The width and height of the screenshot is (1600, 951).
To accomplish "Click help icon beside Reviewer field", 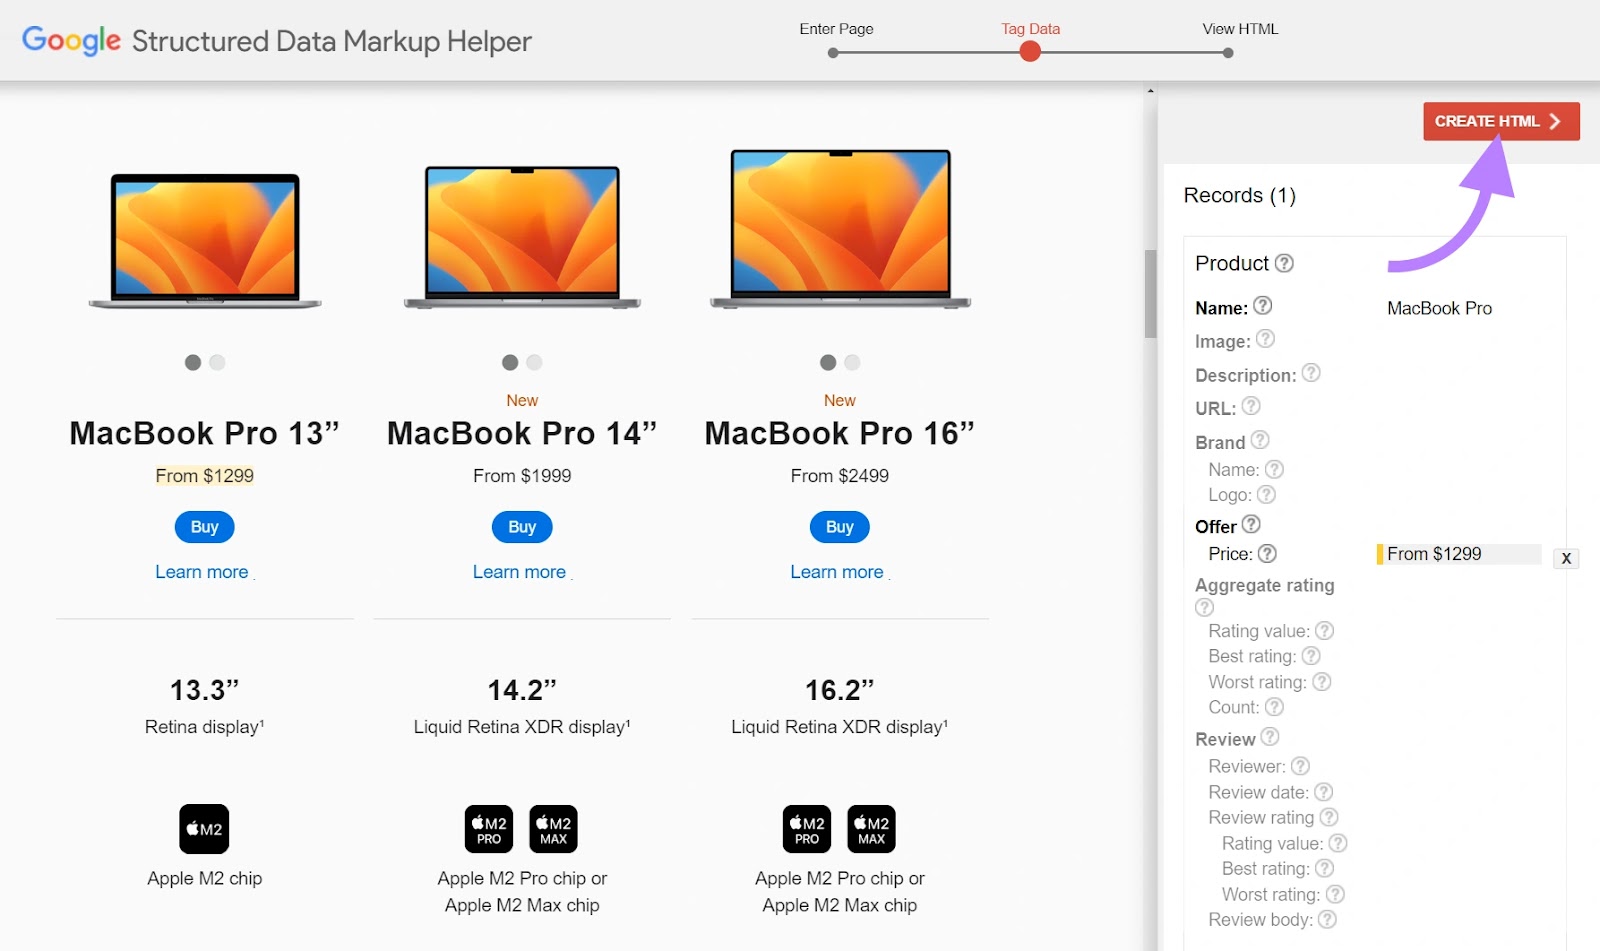I will click(x=1300, y=766).
